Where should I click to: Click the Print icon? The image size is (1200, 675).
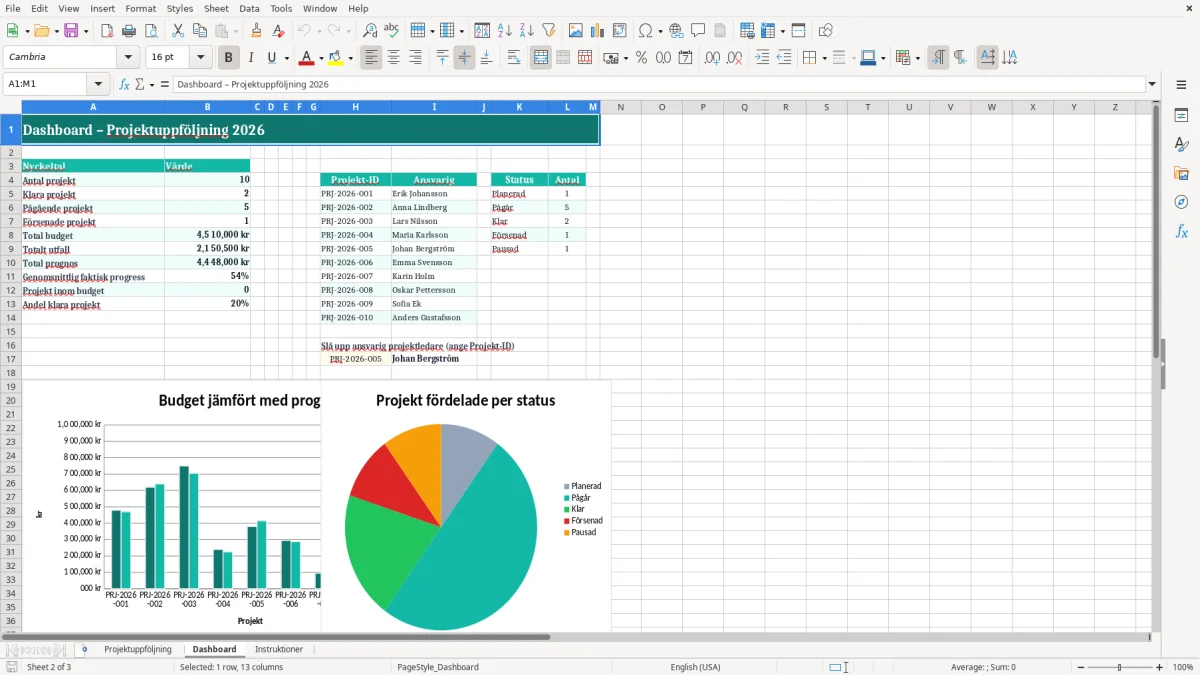coord(129,31)
